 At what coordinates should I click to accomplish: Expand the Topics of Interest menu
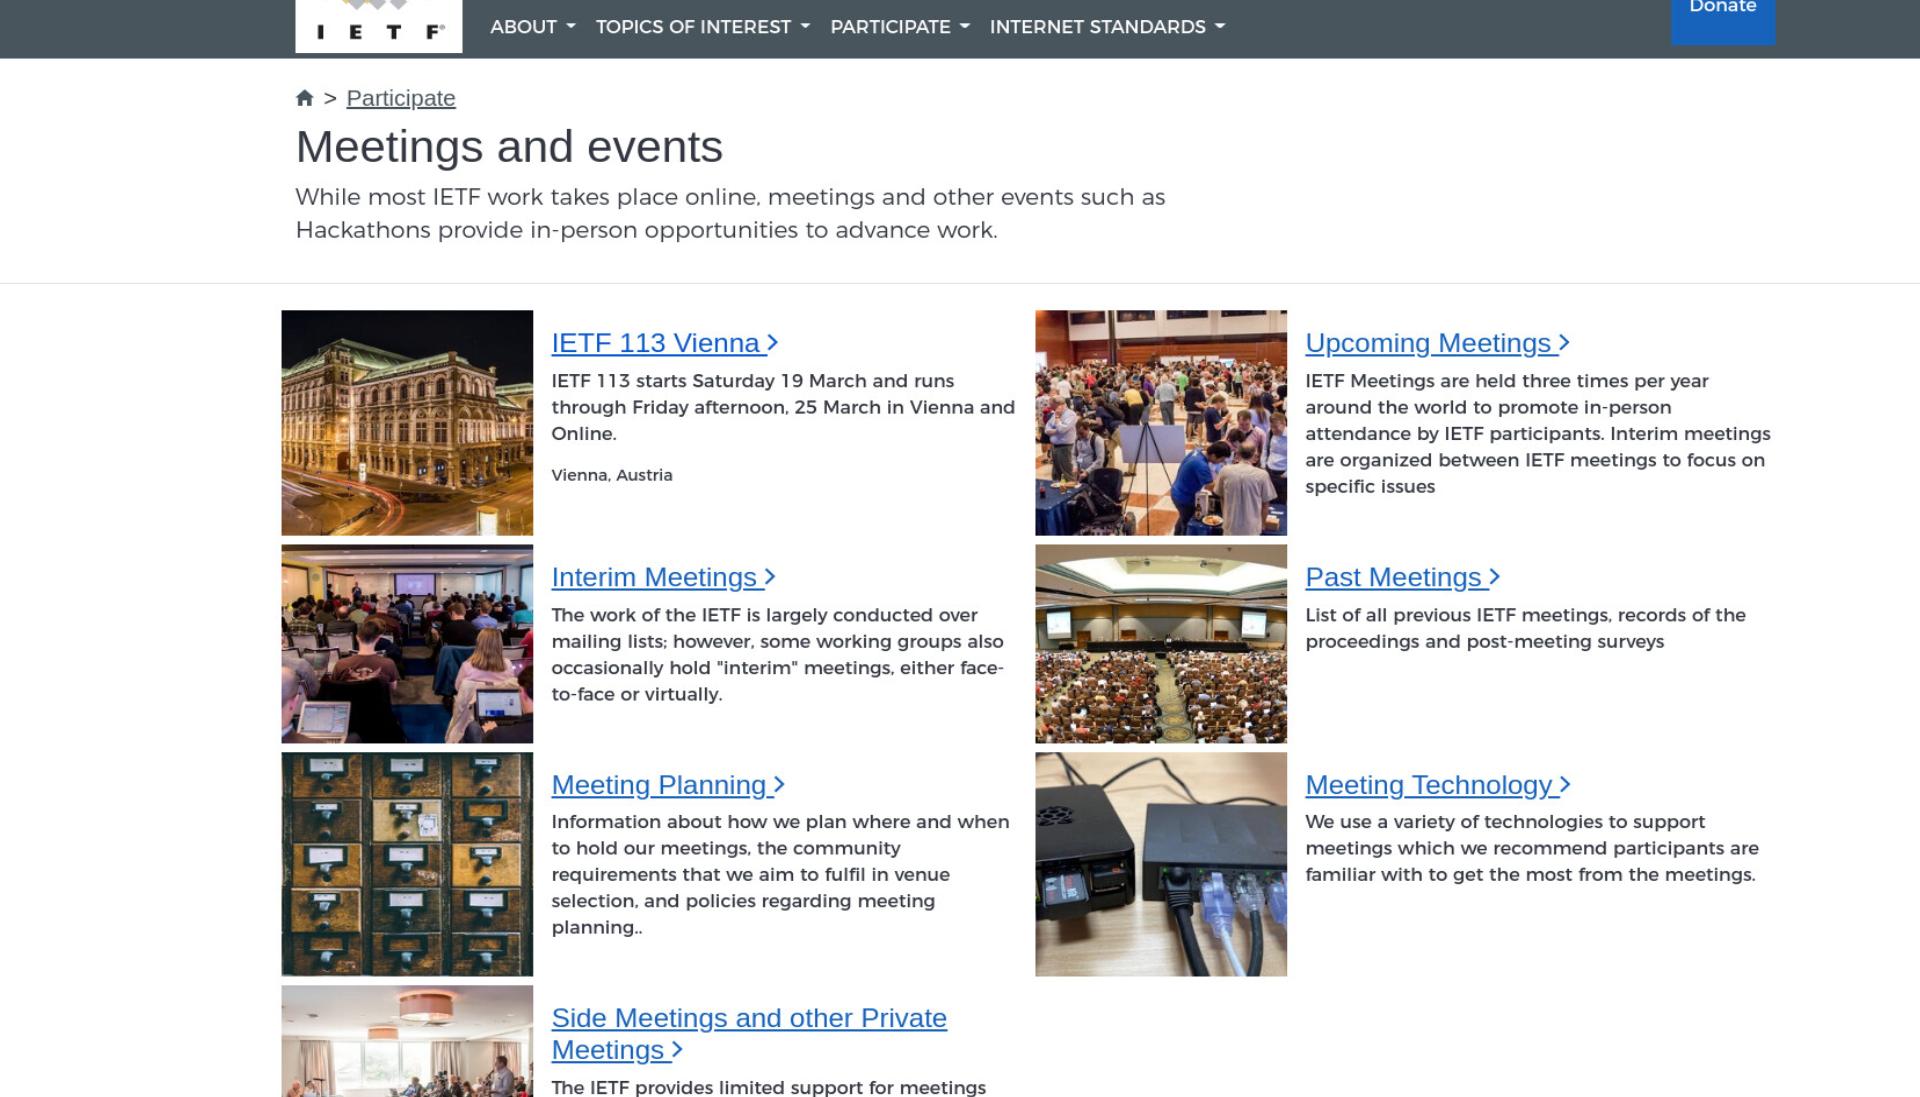click(x=702, y=27)
